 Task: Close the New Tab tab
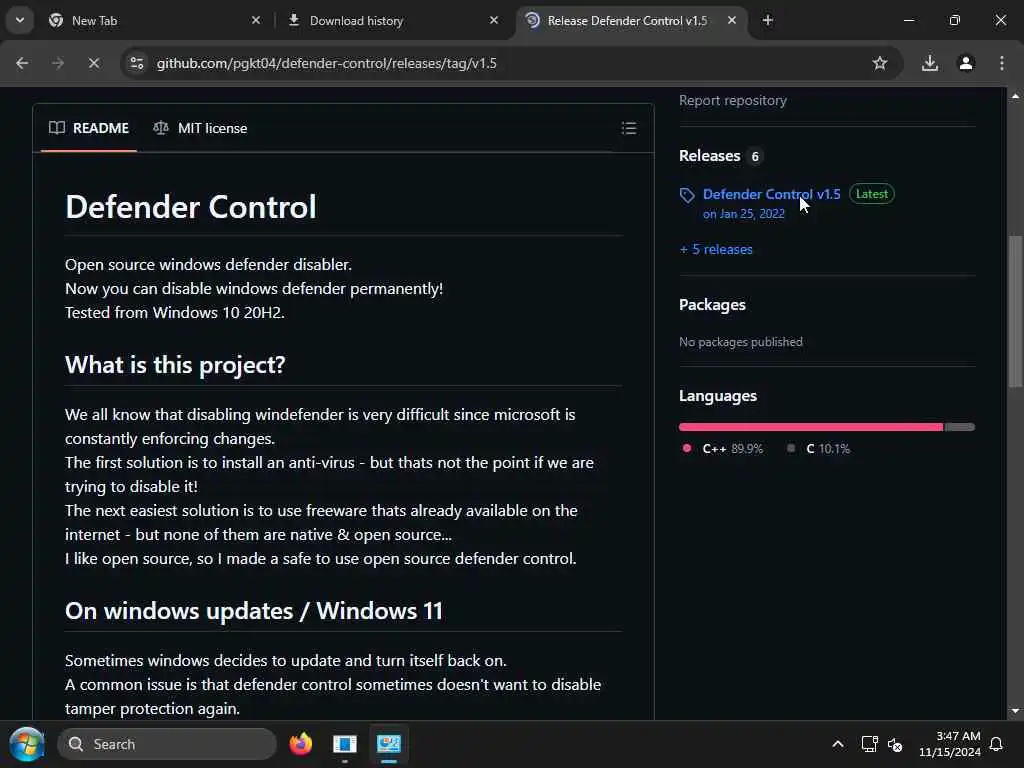[256, 20]
